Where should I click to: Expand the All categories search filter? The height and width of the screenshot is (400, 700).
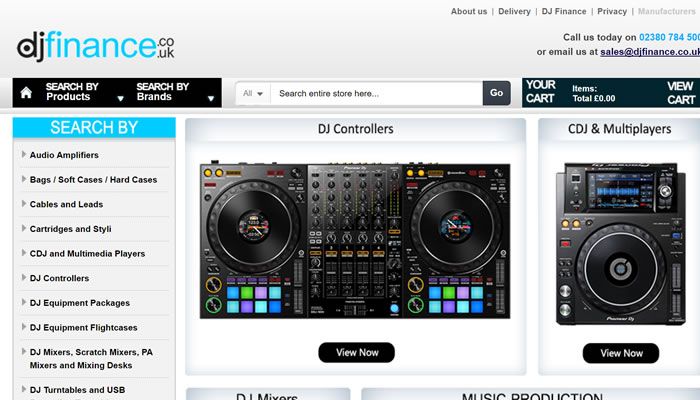(x=253, y=93)
